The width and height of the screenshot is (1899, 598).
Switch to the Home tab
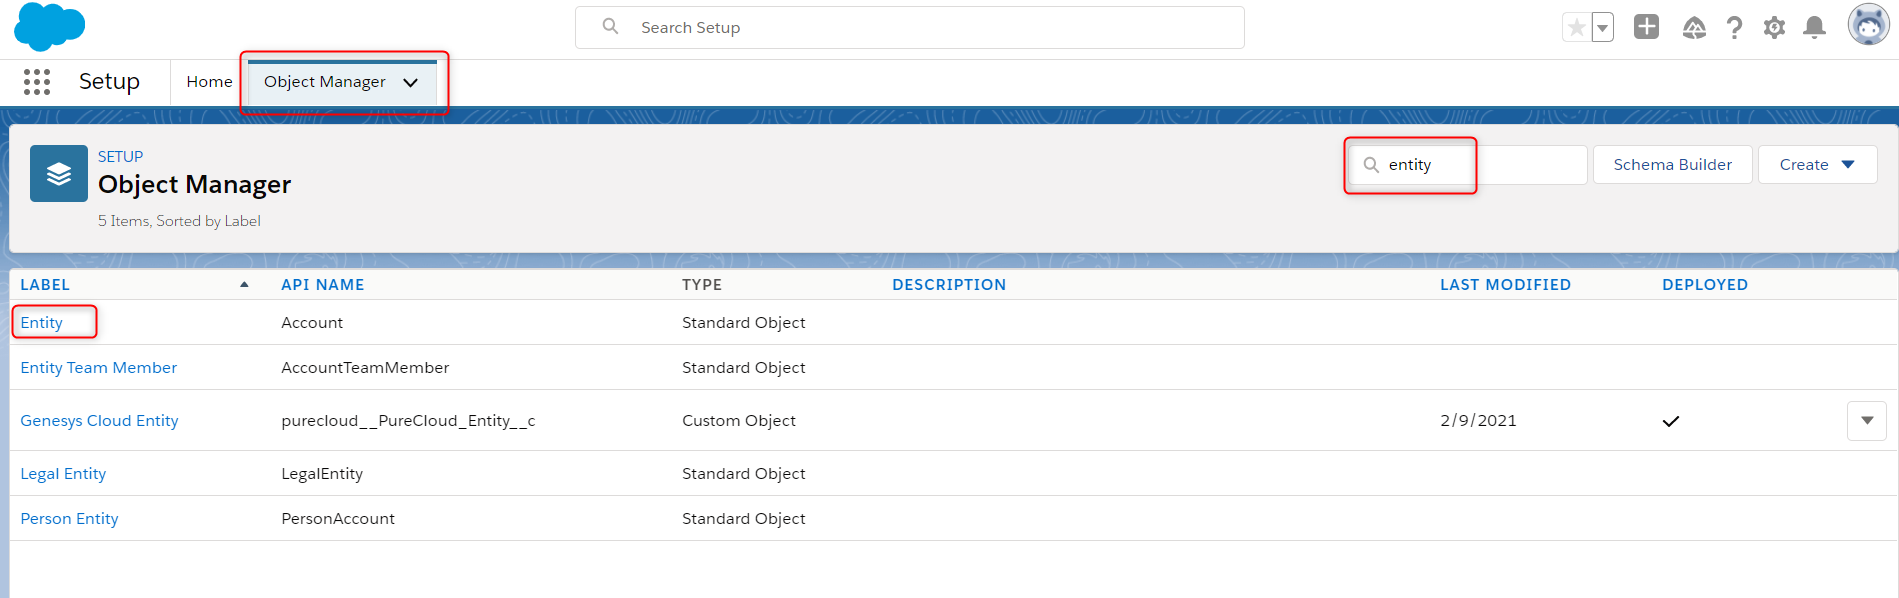[x=209, y=82]
